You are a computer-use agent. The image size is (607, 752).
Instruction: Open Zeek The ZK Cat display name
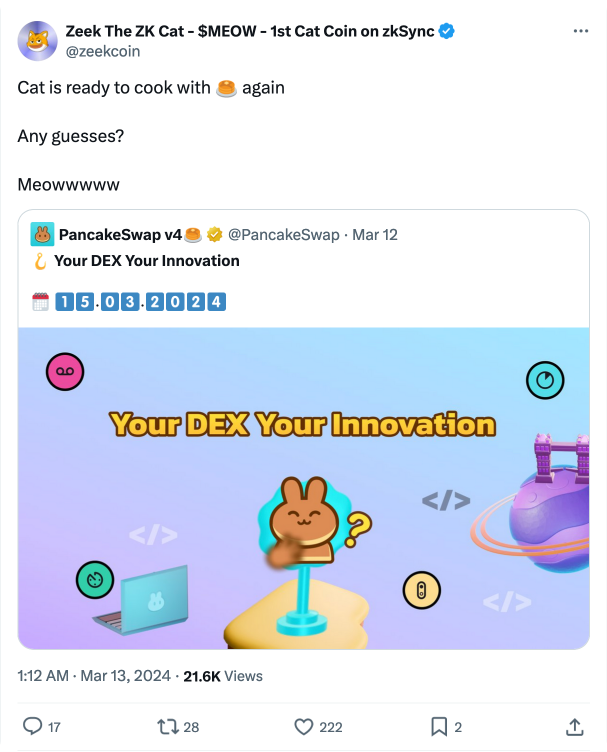249,31
